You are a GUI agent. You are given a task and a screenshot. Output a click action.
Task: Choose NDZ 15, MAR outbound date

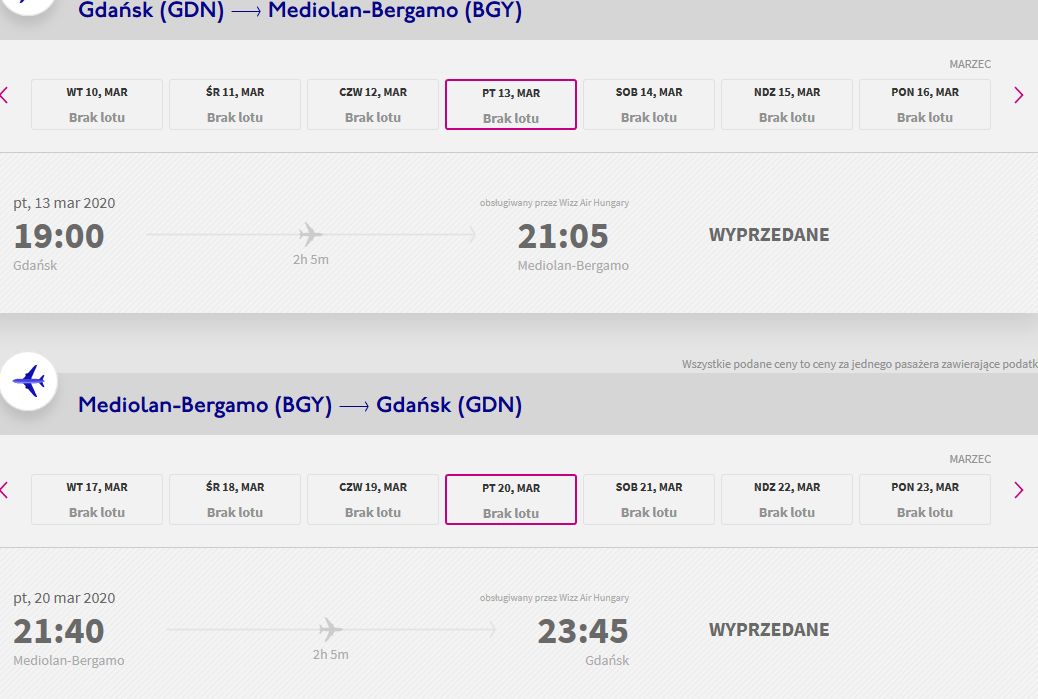[787, 104]
